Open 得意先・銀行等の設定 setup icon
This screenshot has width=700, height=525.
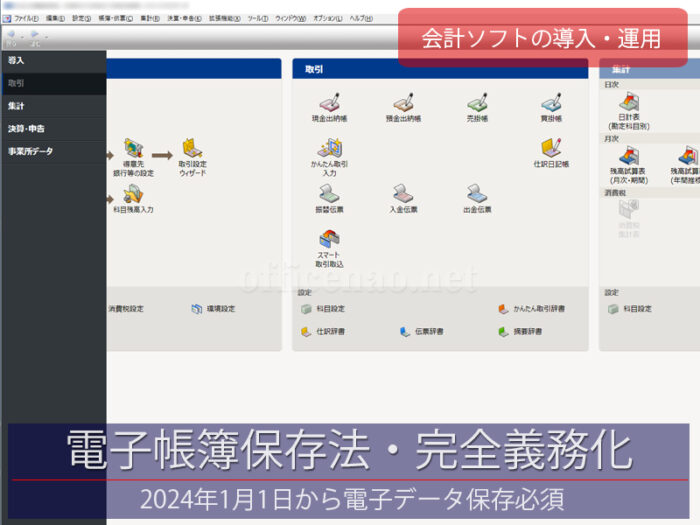pyautogui.click(x=133, y=157)
